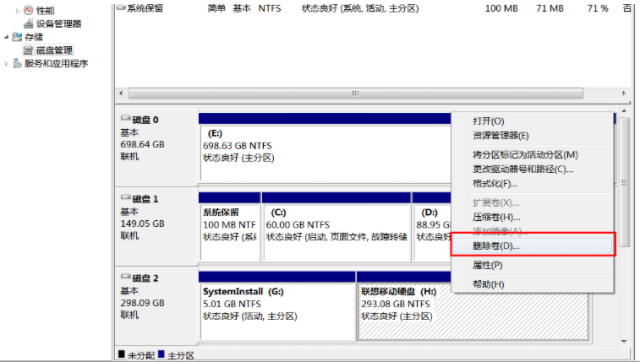Expand the 性能 tree node

[18, 11]
